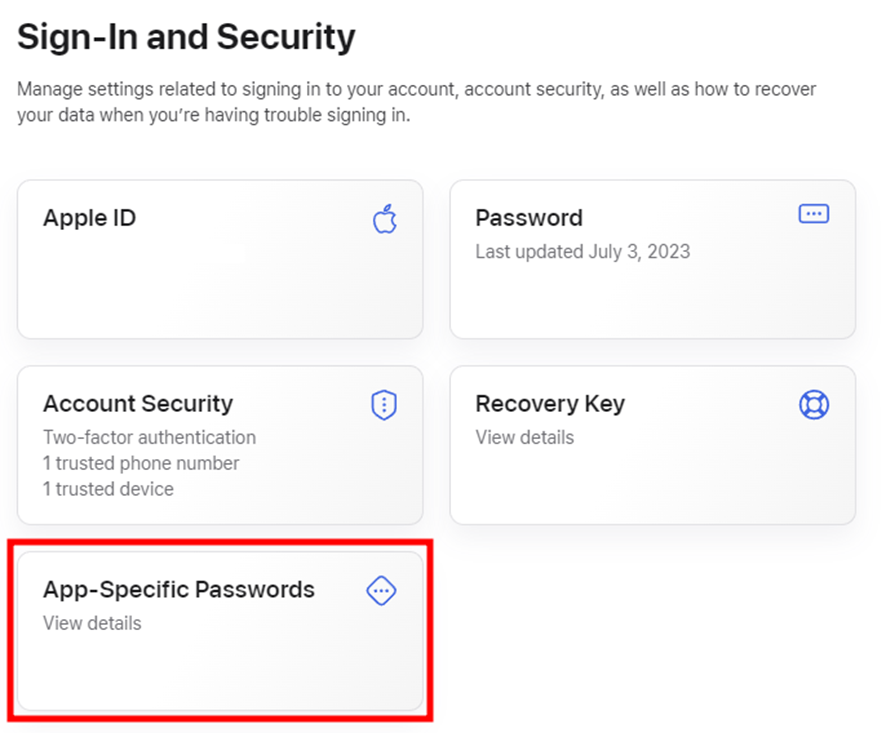Select the 1 trusted phone number line
886x733 pixels.
pos(141,463)
